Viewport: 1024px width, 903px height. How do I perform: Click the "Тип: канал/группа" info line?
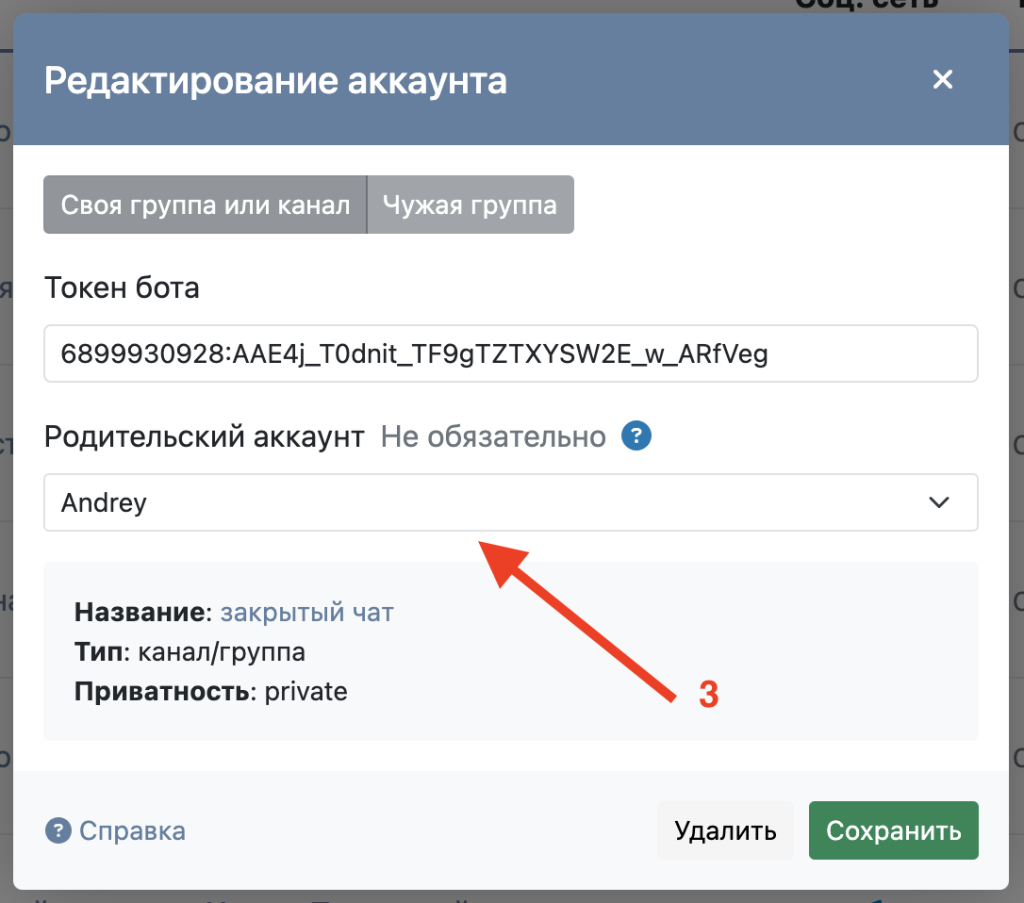point(190,652)
